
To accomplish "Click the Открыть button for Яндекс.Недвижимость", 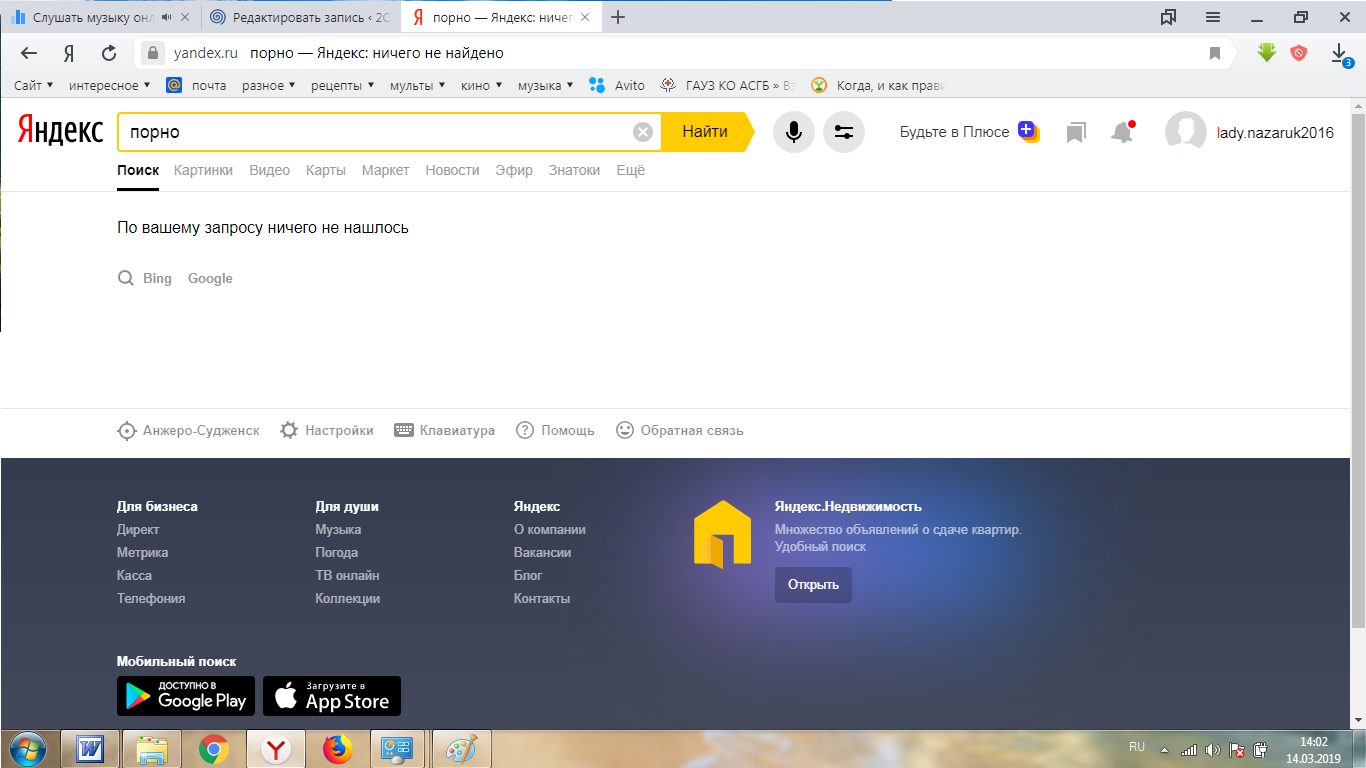I will [813, 584].
